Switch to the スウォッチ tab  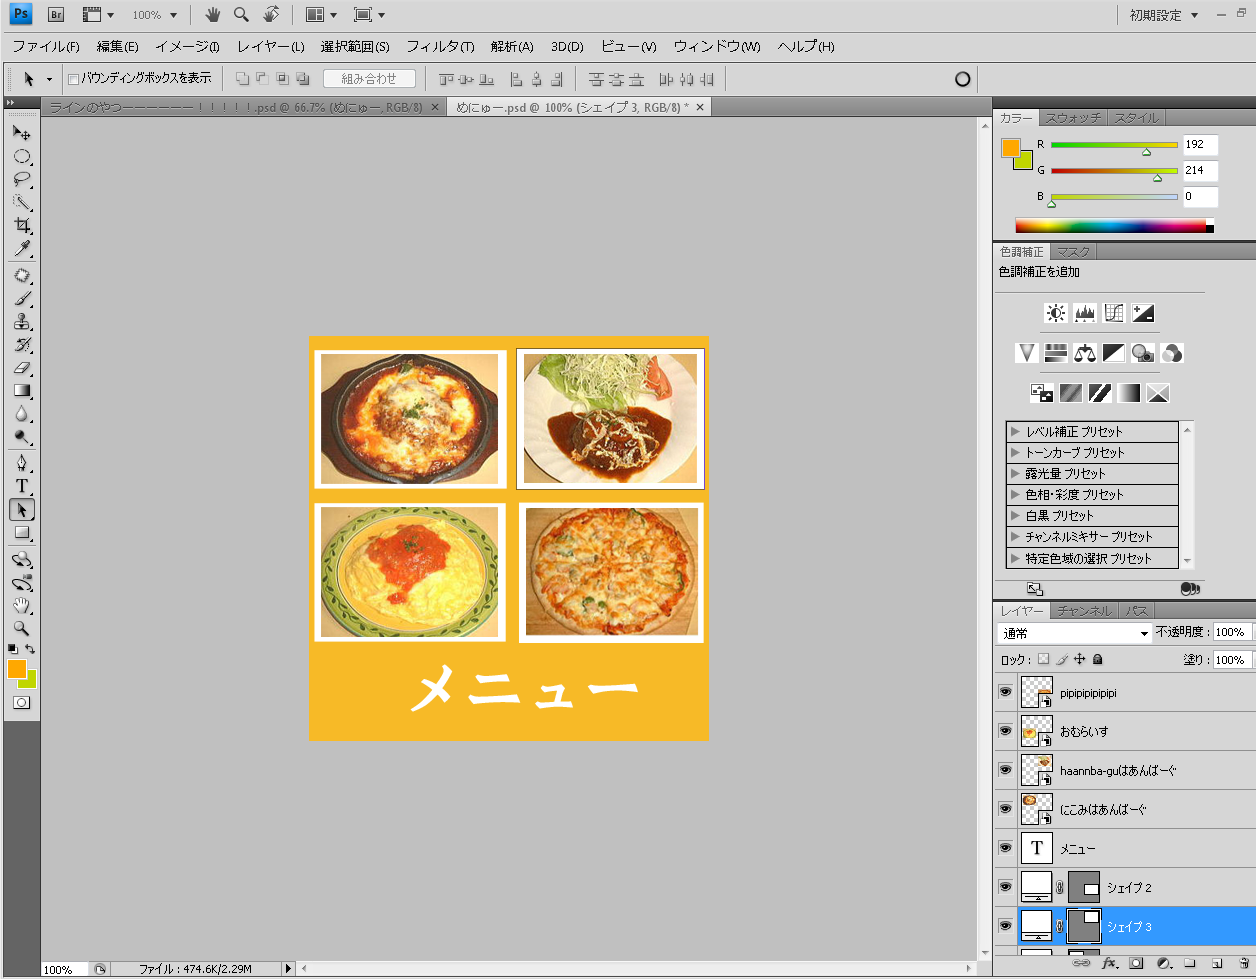(x=1073, y=118)
